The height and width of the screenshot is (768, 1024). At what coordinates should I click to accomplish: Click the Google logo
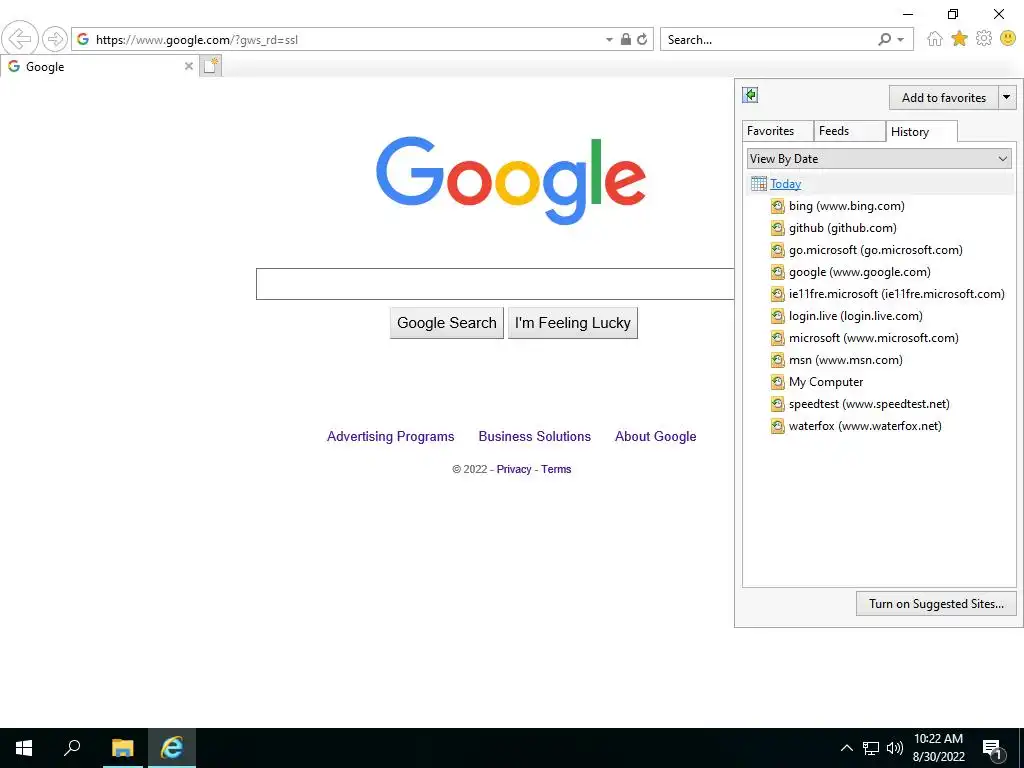[511, 180]
